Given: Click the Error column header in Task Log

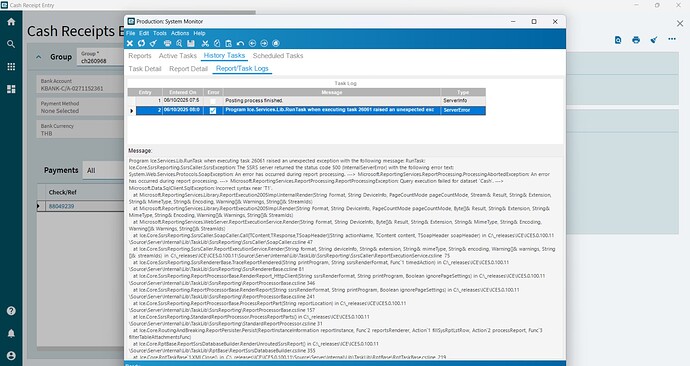Looking at the screenshot, I should (213, 92).
